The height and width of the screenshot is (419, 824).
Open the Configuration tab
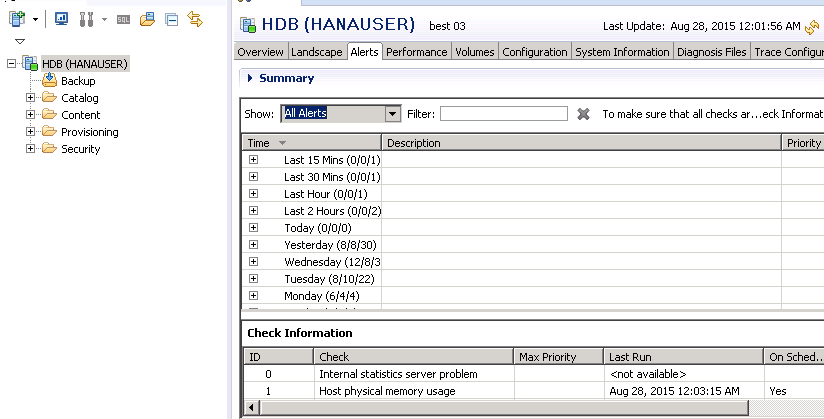click(534, 52)
